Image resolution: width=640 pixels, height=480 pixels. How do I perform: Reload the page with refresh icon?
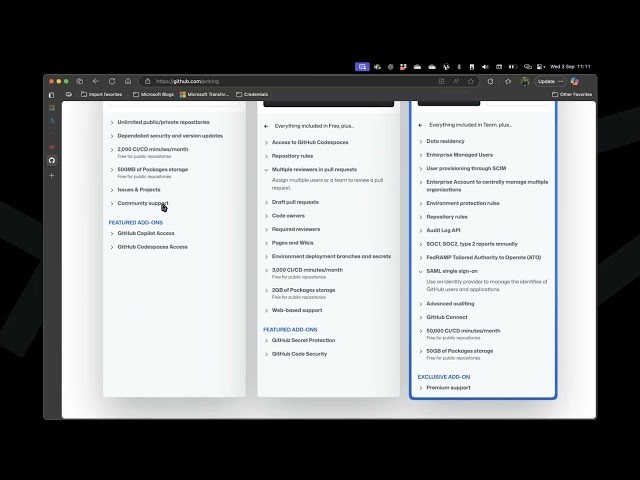click(x=112, y=81)
